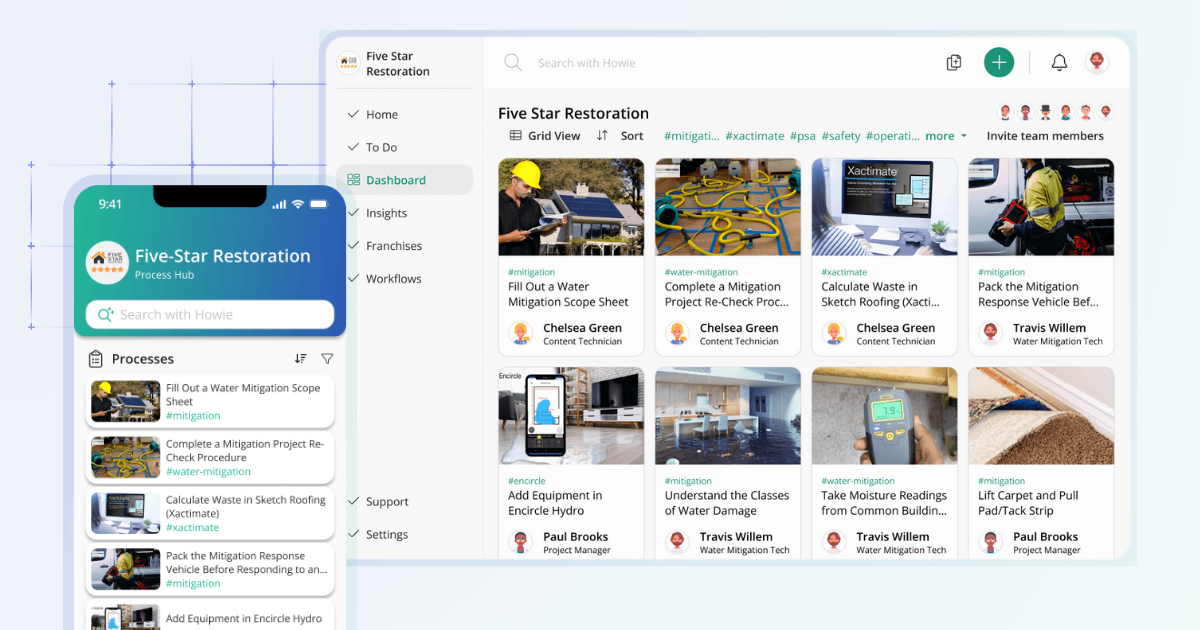Click the Invite team members link
The height and width of the screenshot is (630, 1200).
click(x=1046, y=135)
